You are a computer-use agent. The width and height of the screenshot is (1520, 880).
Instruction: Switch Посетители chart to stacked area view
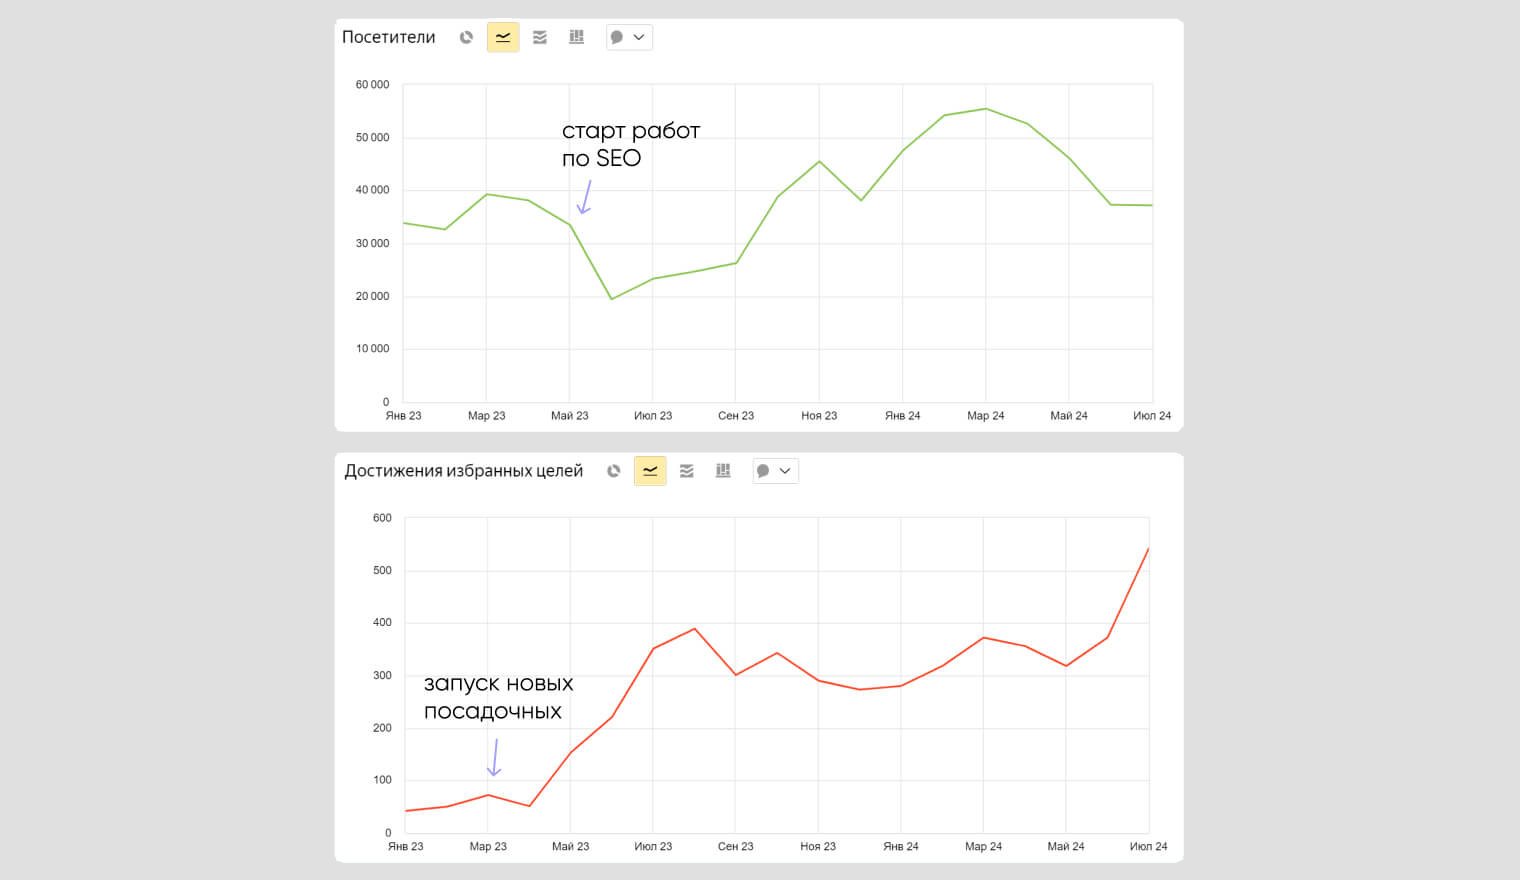click(x=540, y=37)
